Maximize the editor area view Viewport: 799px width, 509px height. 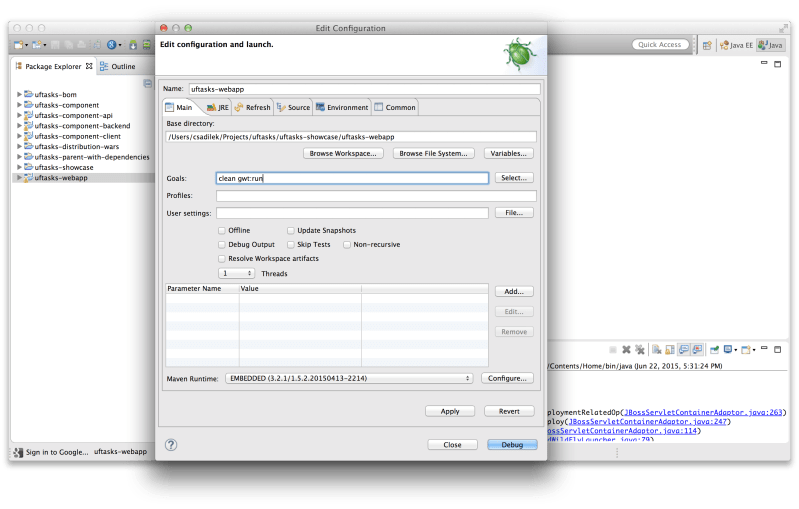pos(778,64)
